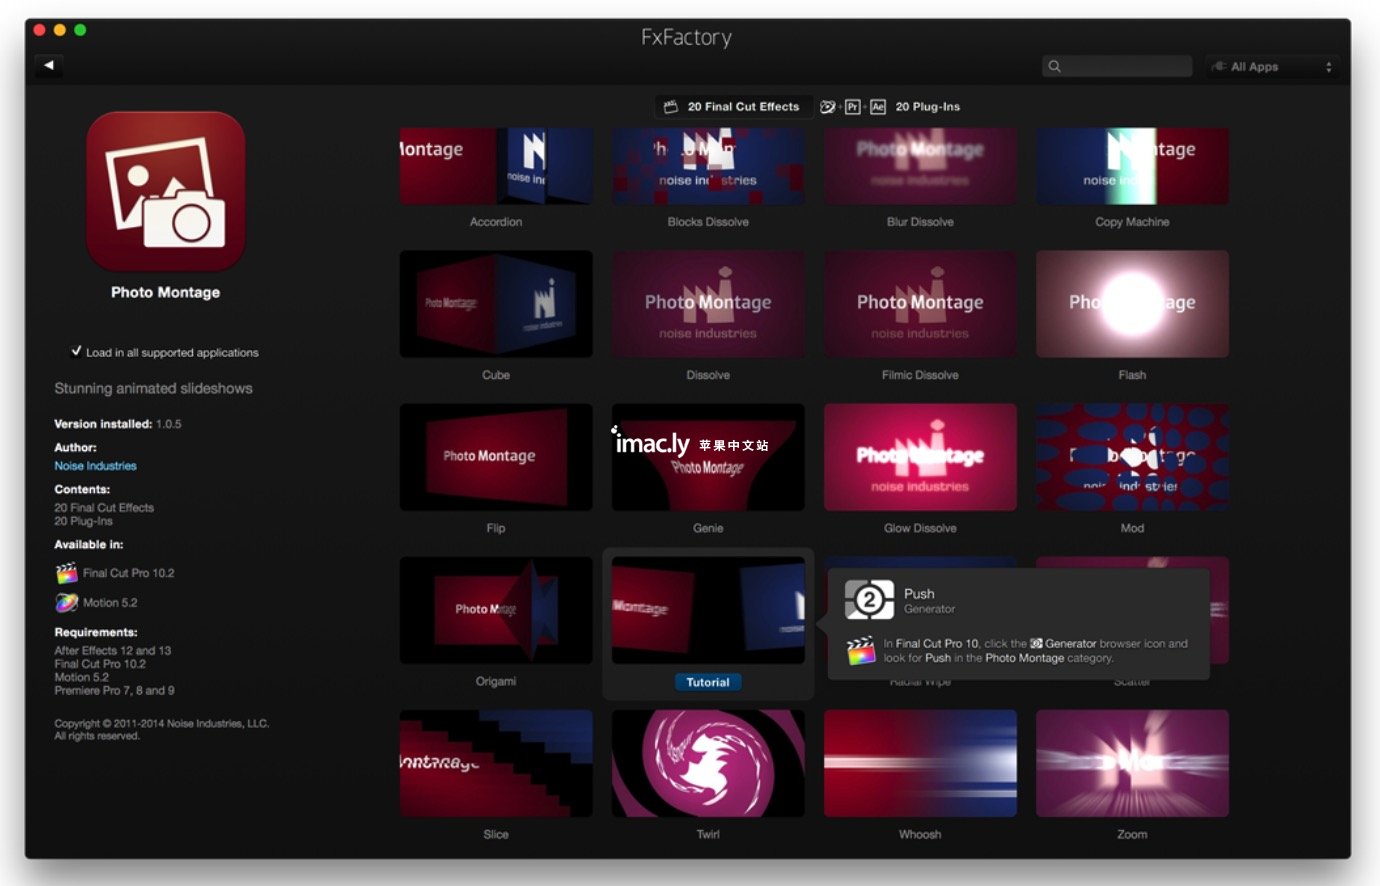The image size is (1380, 886).
Task: Select the Whoosh effect thumbnail
Action: (x=920, y=763)
